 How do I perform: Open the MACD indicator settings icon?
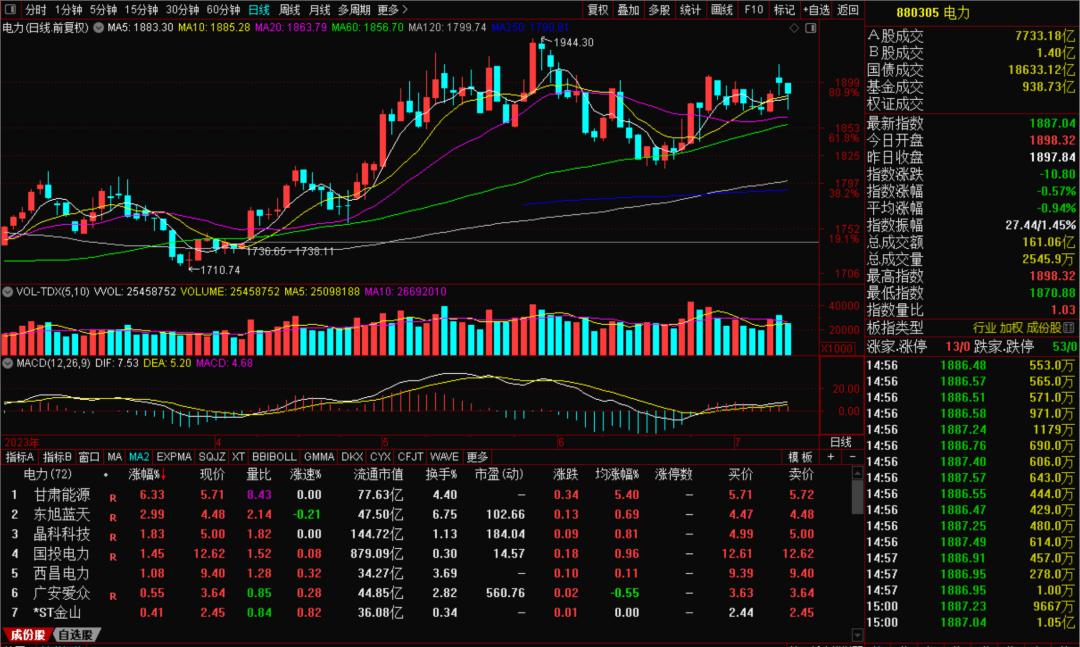(8, 362)
